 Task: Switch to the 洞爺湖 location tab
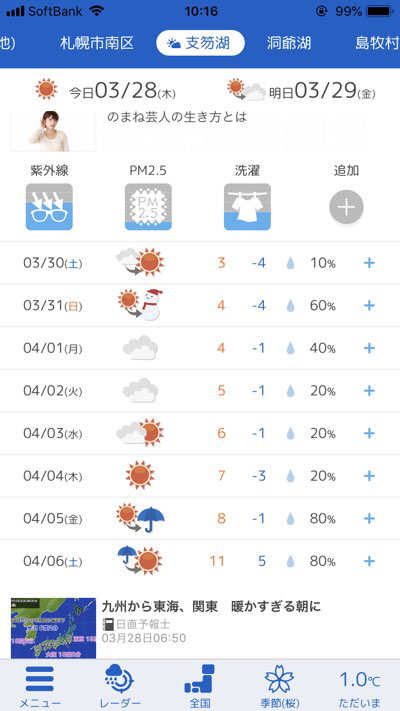point(288,43)
